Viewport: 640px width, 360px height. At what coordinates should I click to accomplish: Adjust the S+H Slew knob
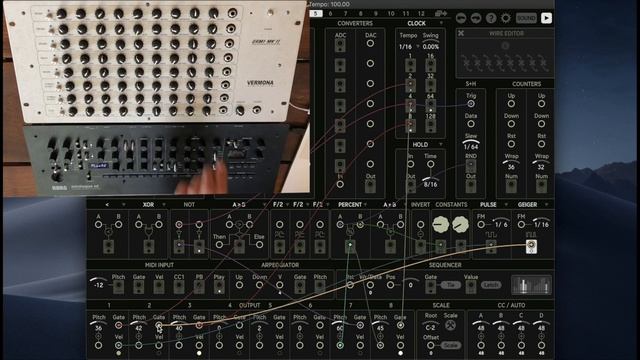(471, 144)
